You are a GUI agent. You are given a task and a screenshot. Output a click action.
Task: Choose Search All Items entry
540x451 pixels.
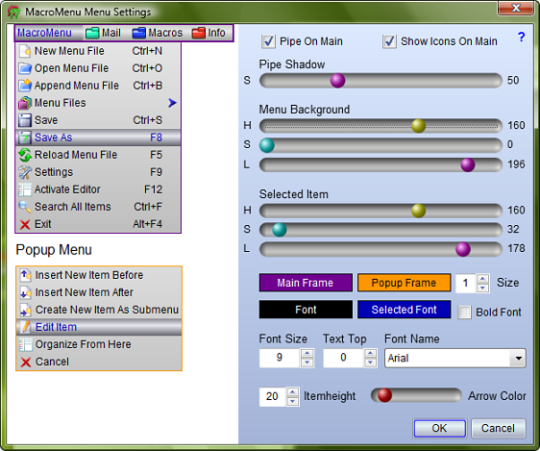(98, 207)
